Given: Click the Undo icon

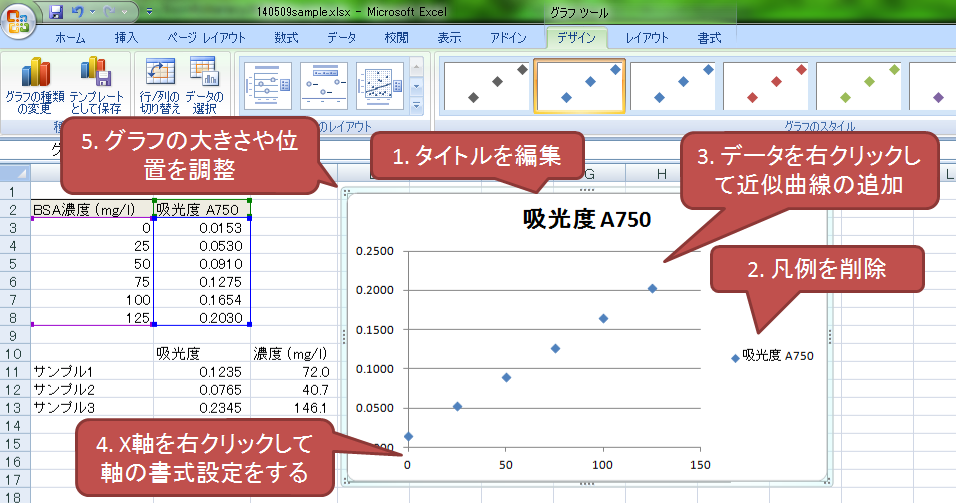Looking at the screenshot, I should pyautogui.click(x=78, y=13).
